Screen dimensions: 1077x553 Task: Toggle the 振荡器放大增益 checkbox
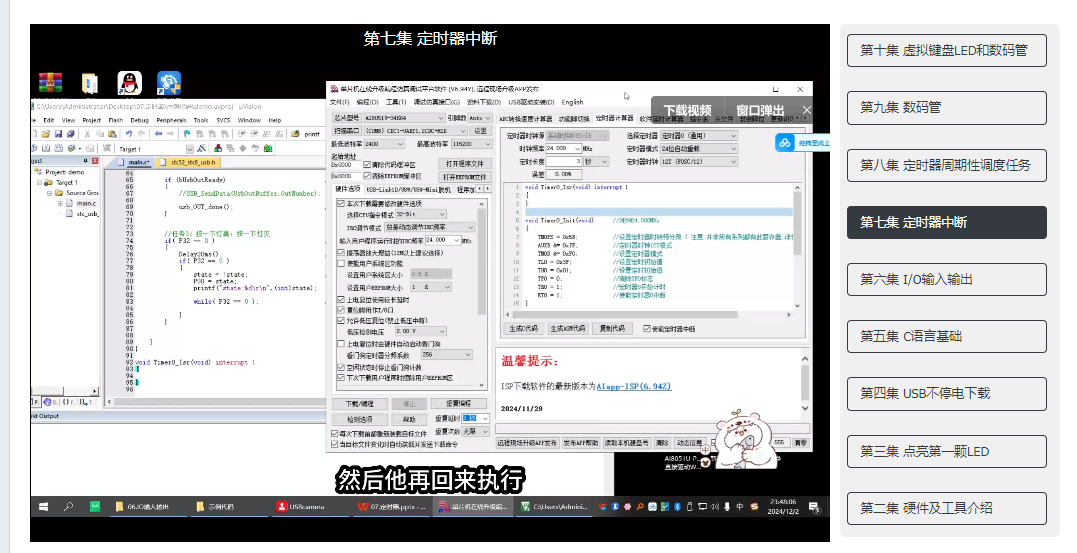(x=341, y=253)
